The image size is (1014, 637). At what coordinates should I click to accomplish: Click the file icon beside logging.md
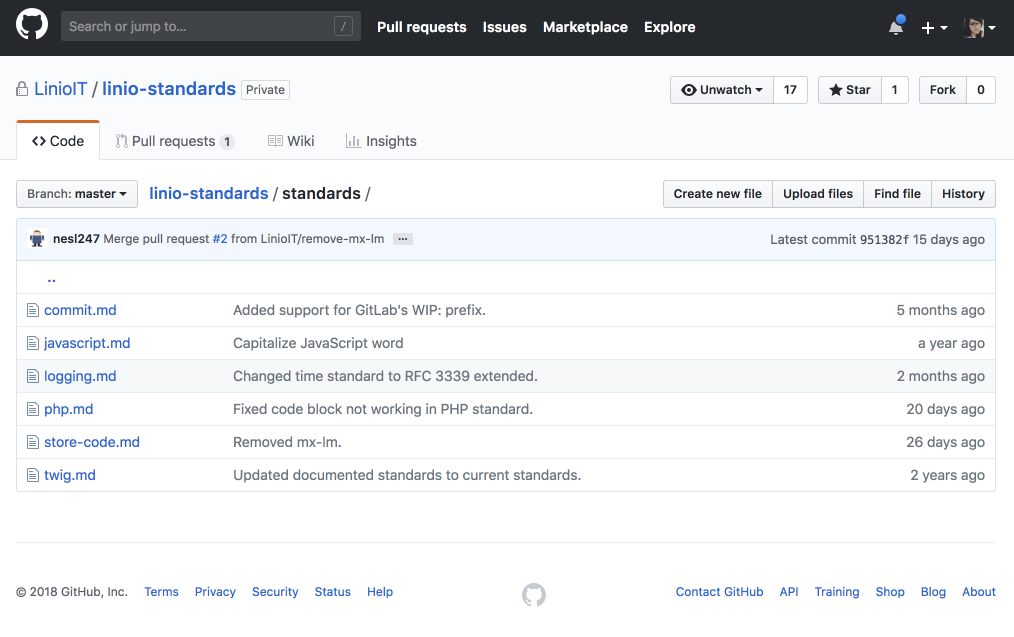coord(33,376)
